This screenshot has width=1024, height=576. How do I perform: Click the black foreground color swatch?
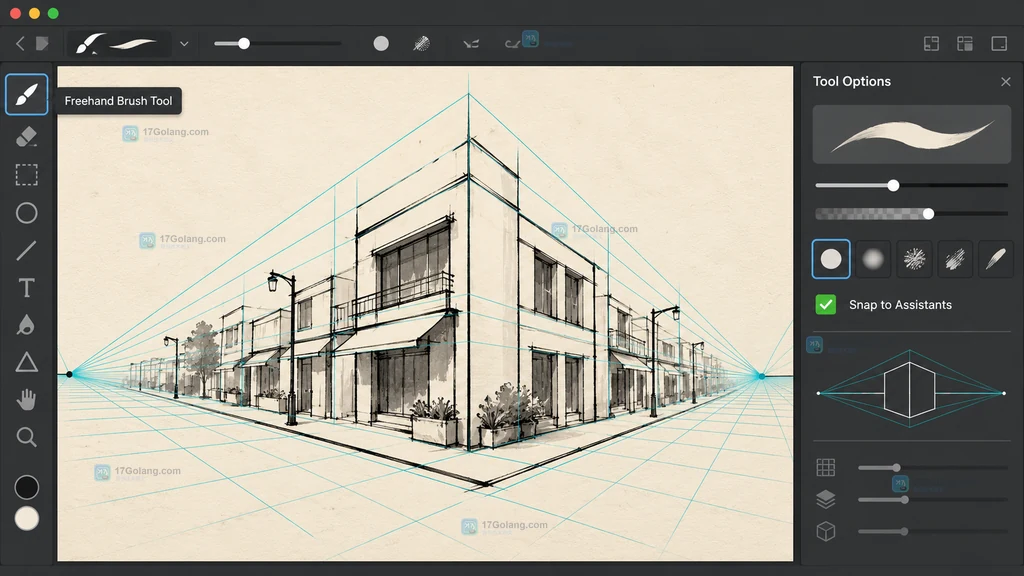pos(27,487)
